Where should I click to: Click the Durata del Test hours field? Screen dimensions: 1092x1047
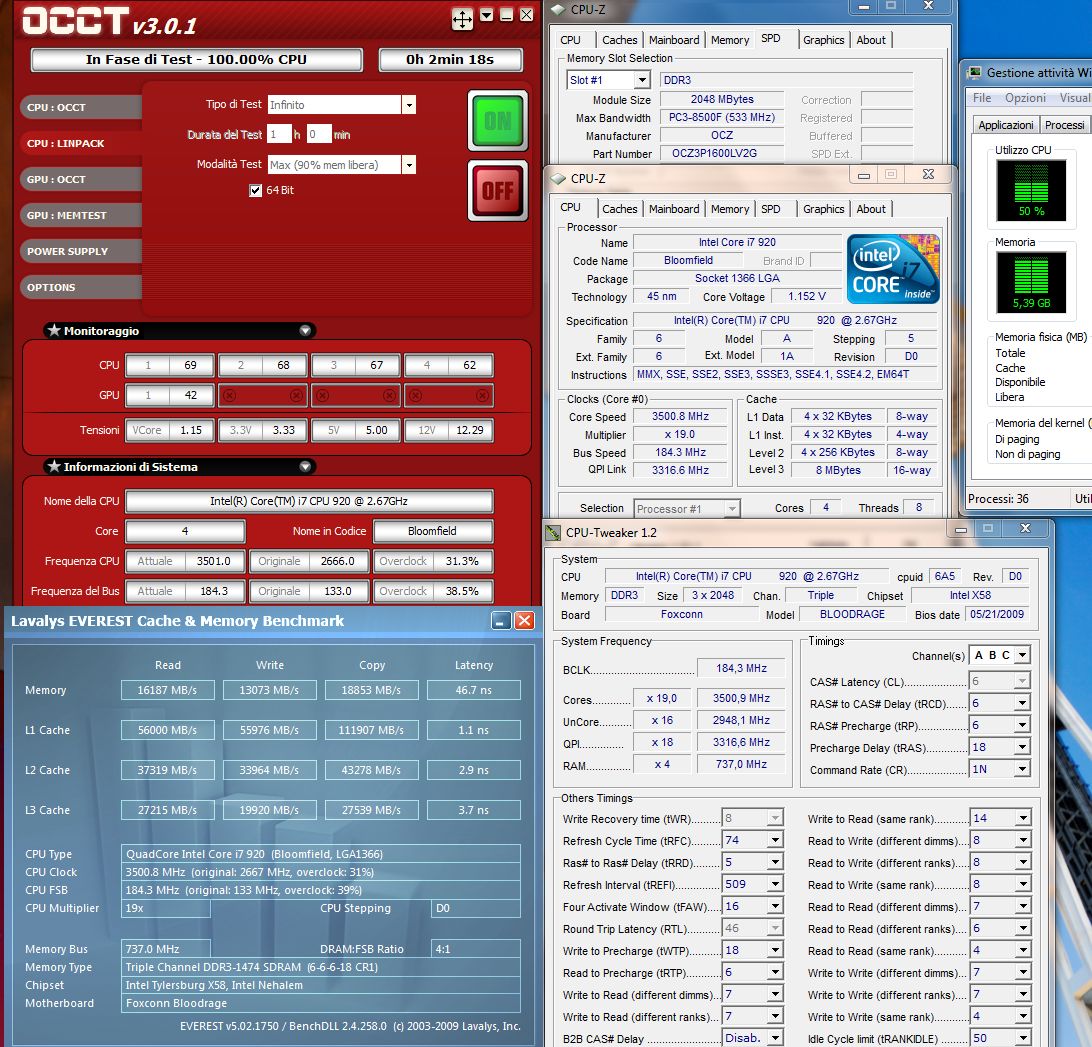click(279, 134)
